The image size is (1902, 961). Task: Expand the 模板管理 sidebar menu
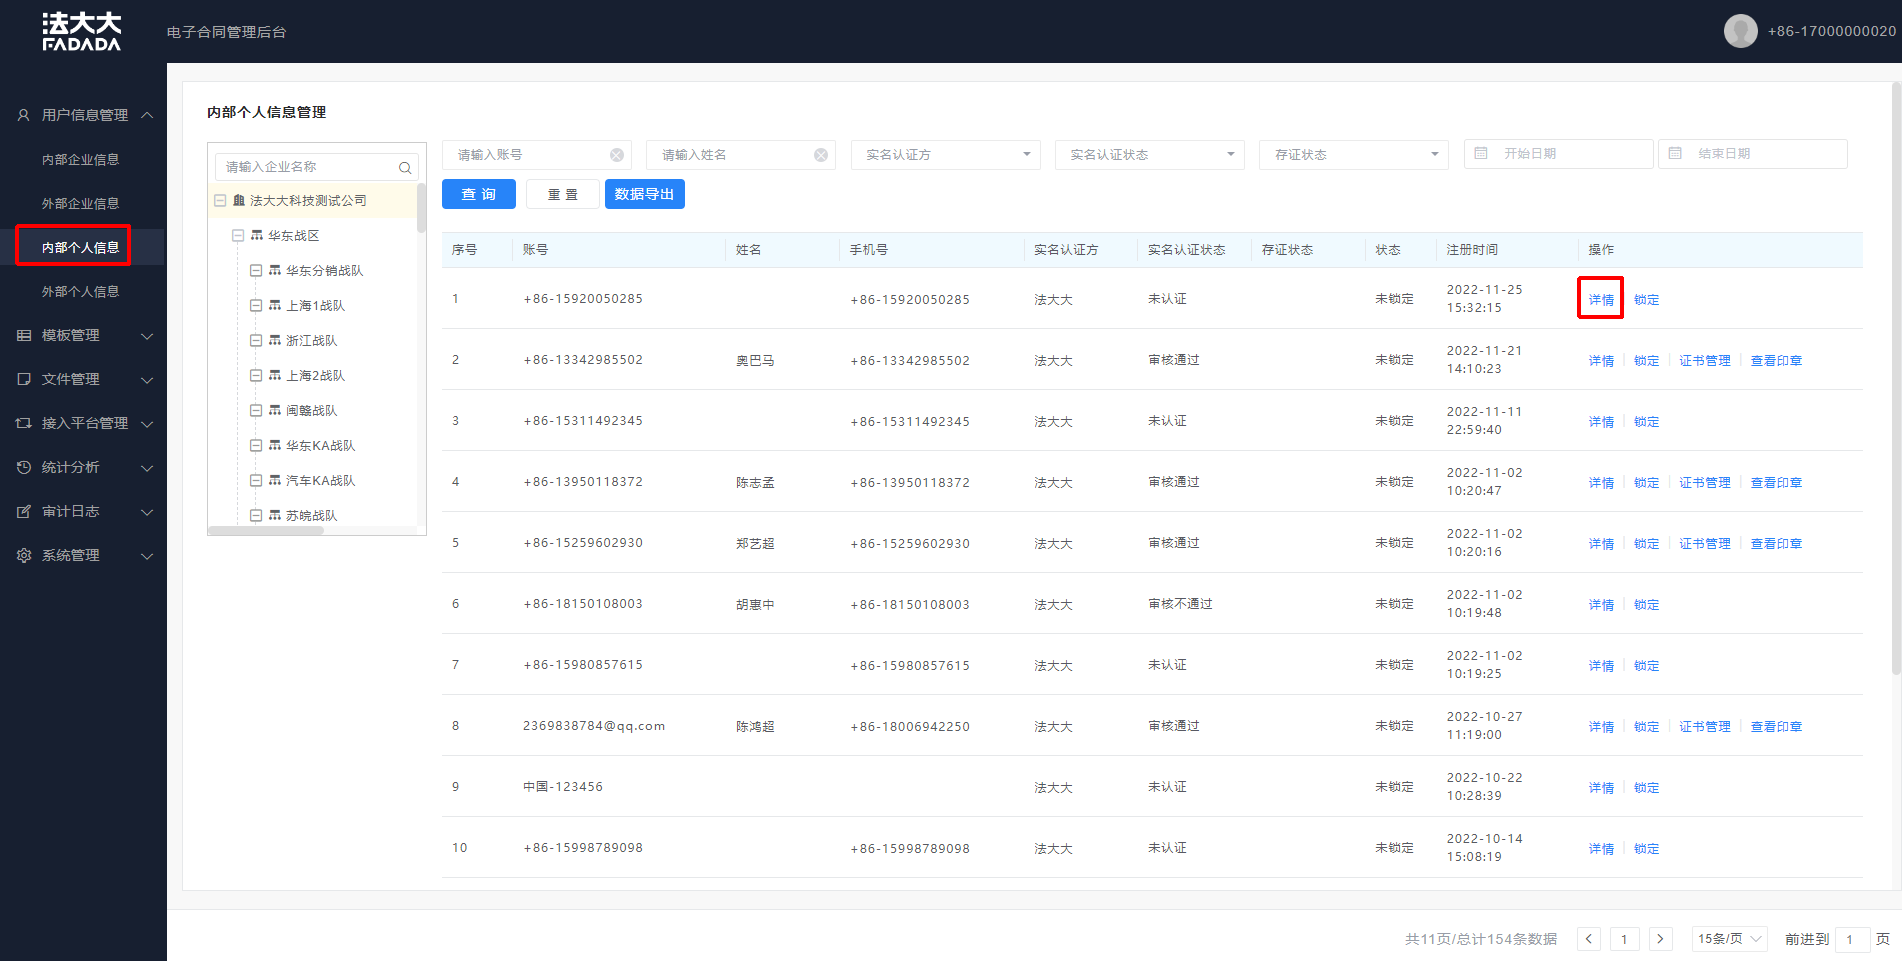click(84, 336)
